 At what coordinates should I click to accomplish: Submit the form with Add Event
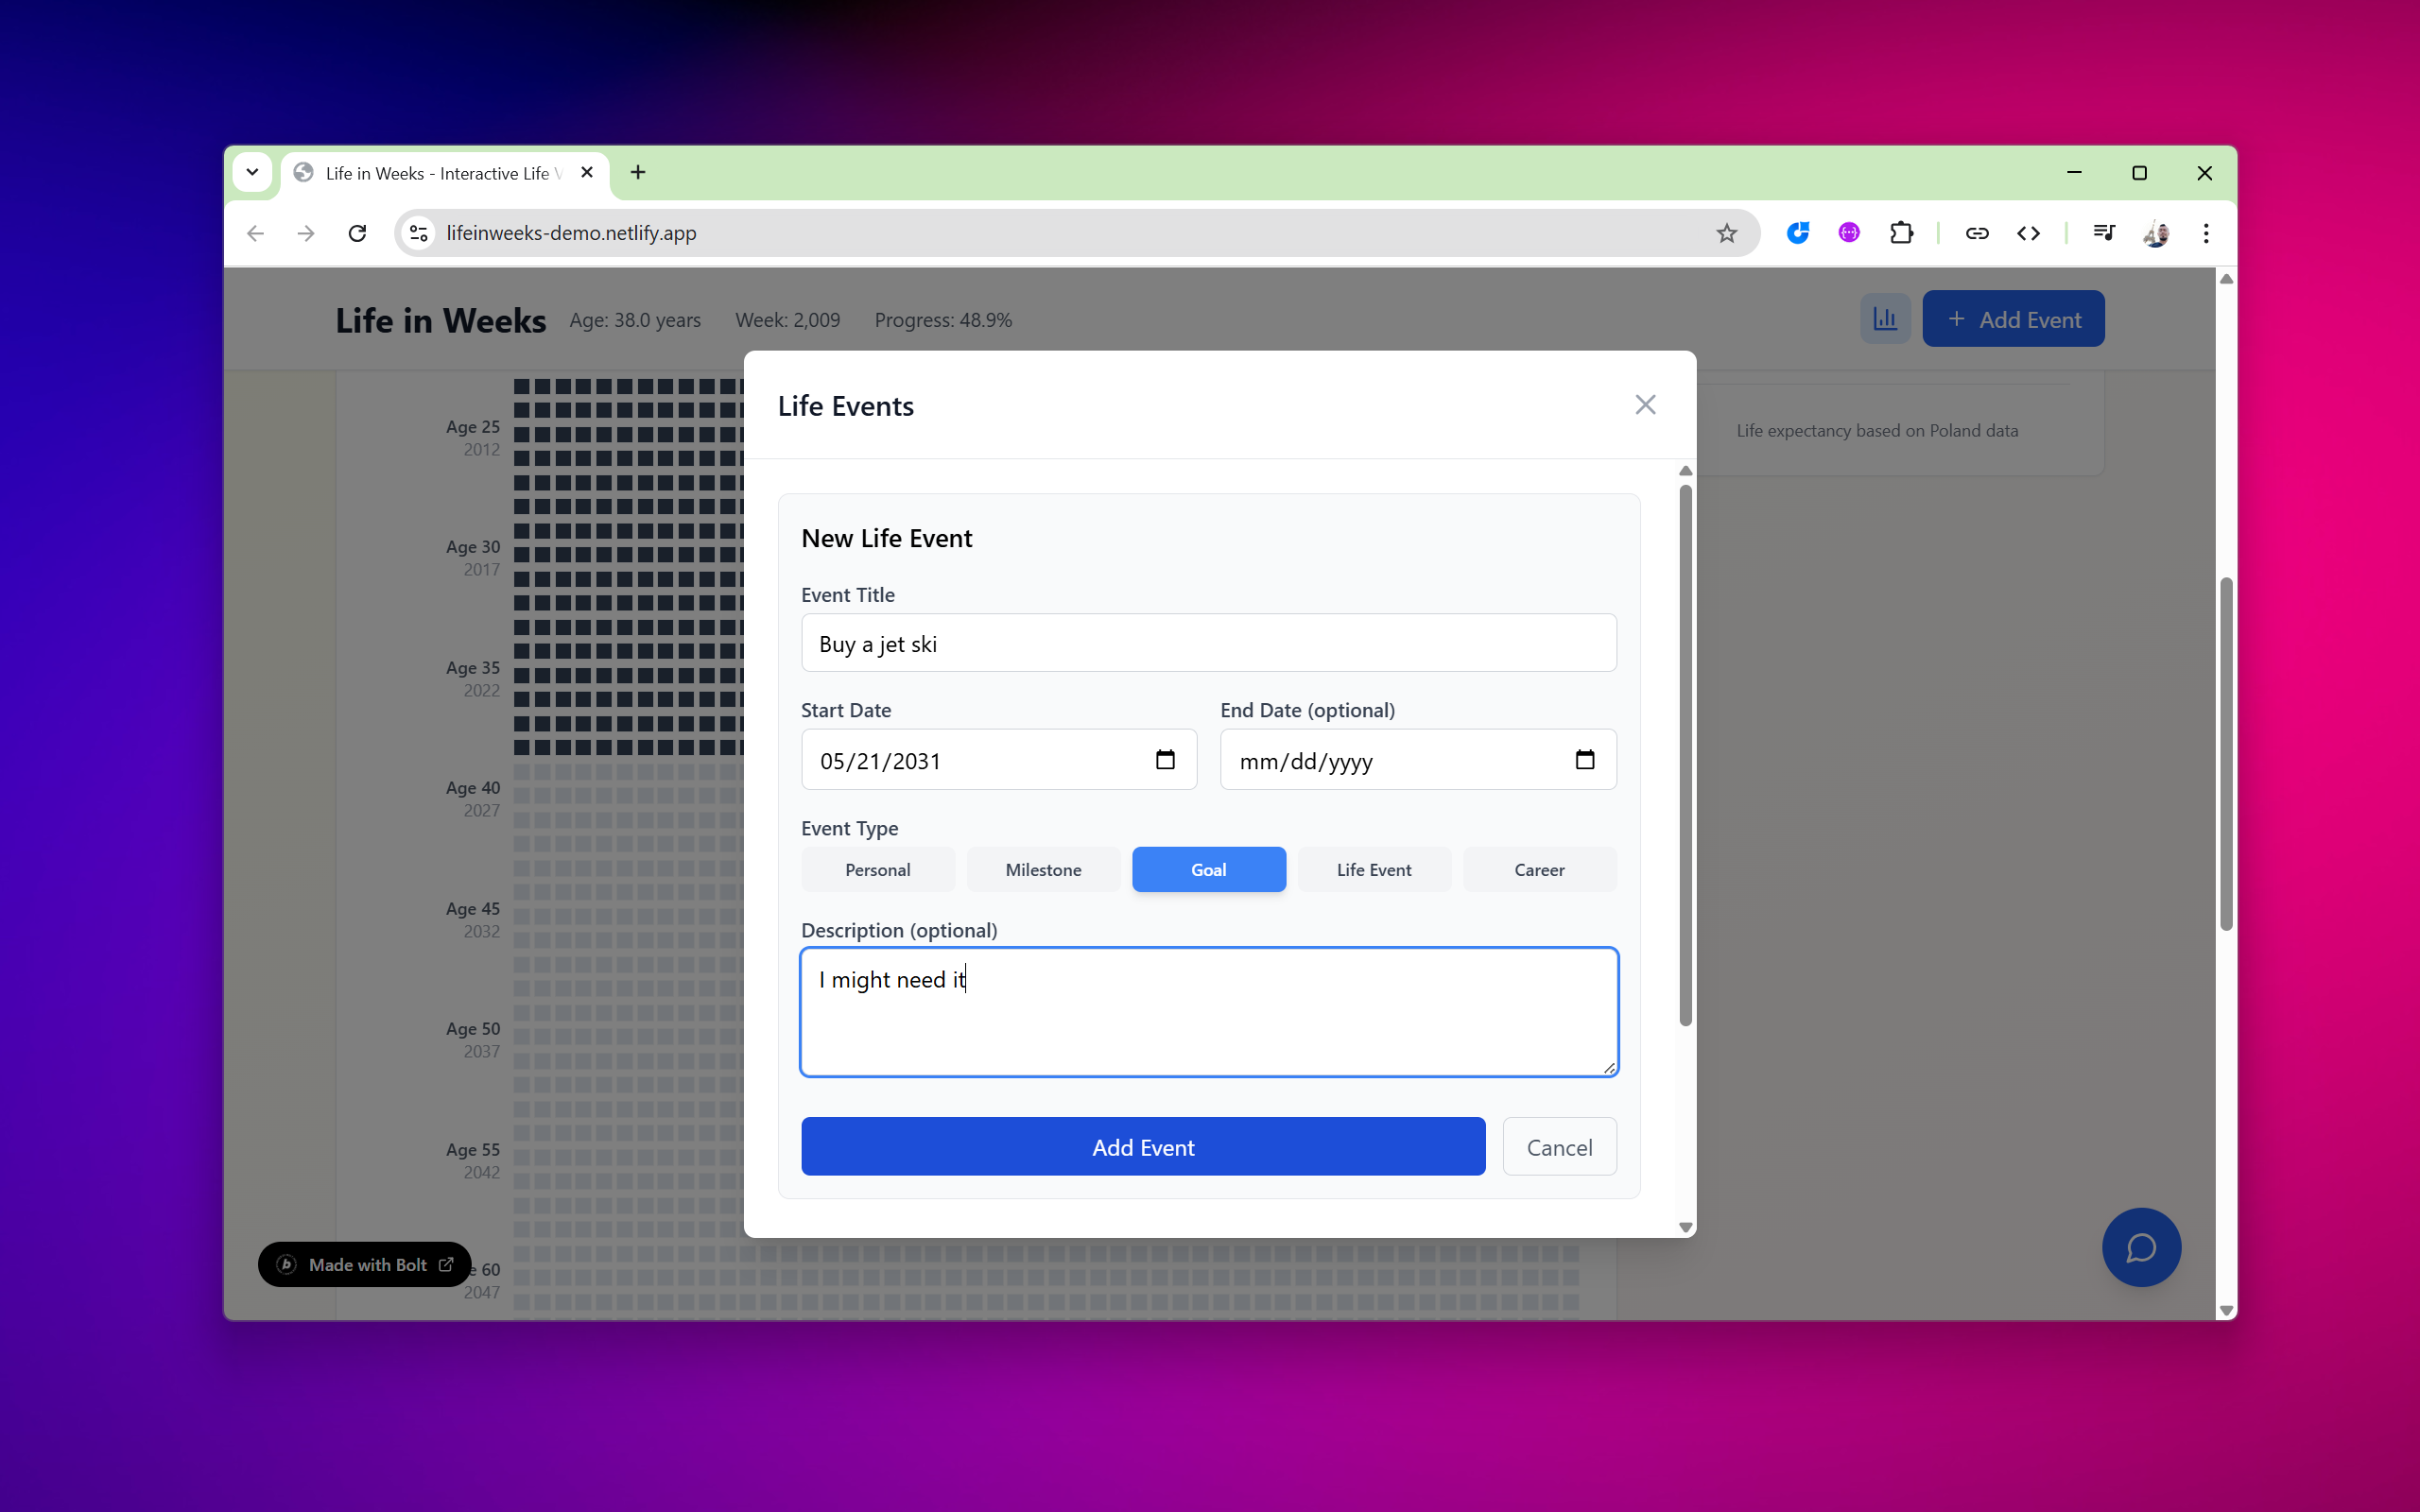coord(1143,1147)
